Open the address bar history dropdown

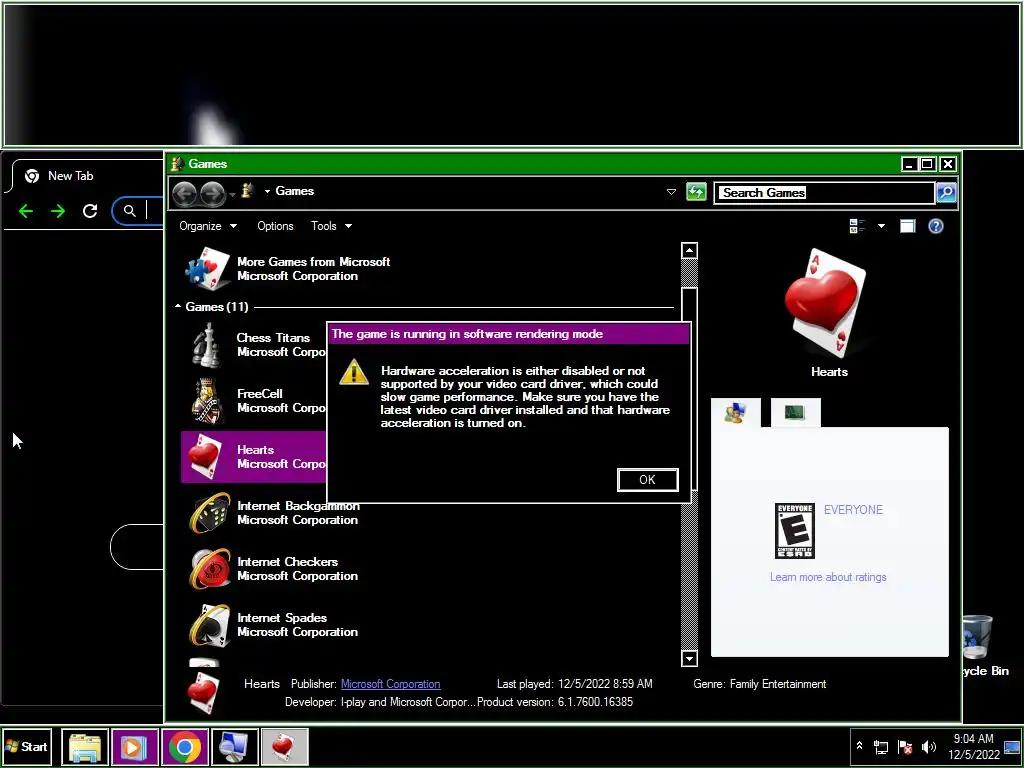(671, 192)
